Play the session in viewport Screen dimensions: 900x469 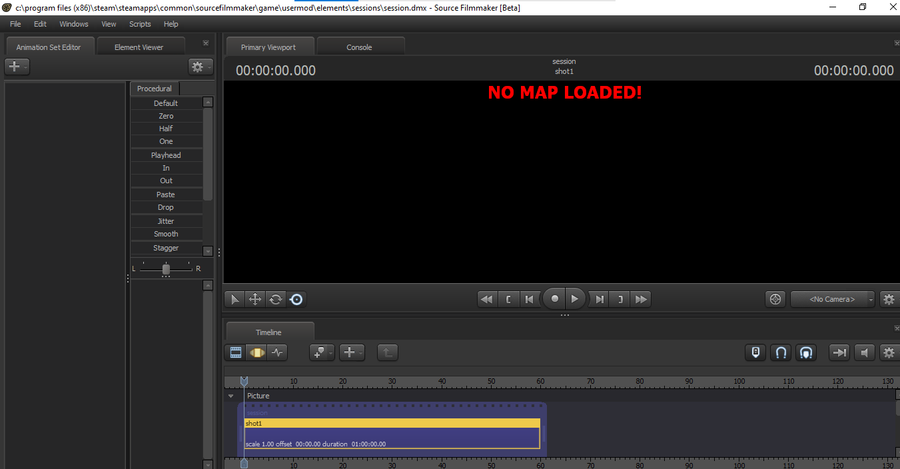(x=575, y=299)
